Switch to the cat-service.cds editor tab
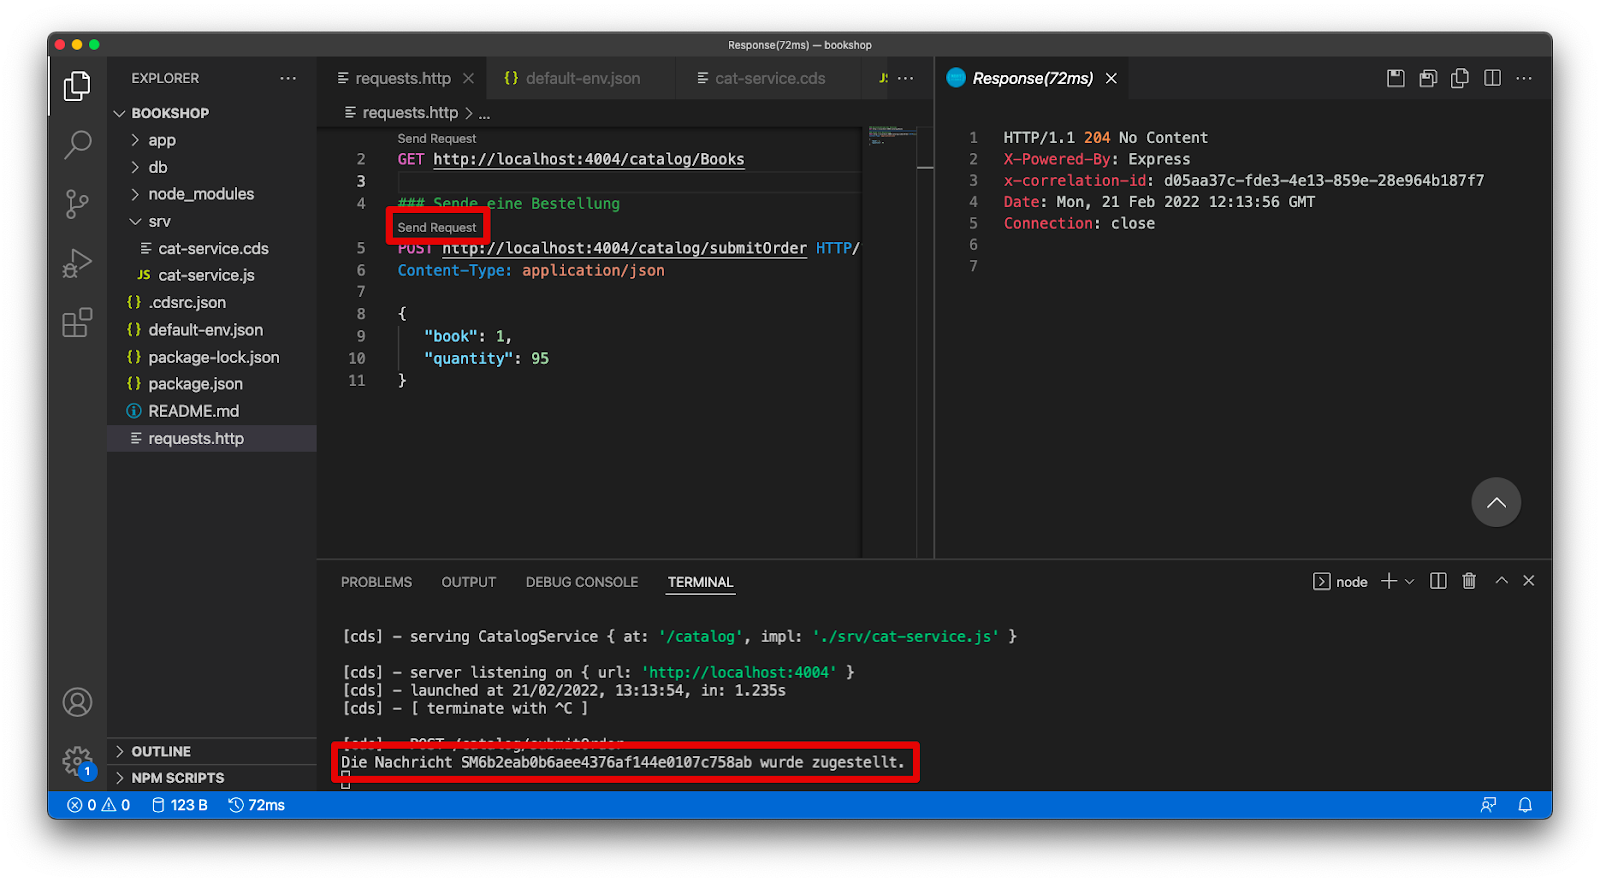Viewport: 1600px width, 882px height. tap(769, 78)
